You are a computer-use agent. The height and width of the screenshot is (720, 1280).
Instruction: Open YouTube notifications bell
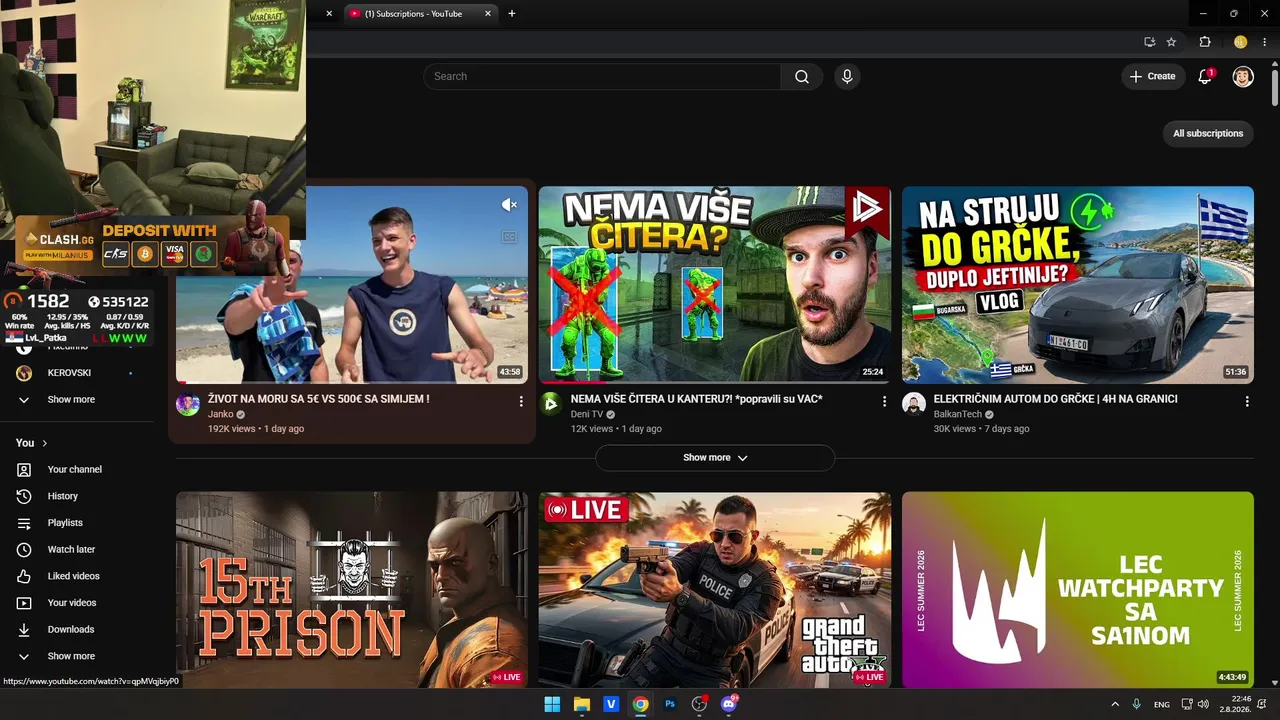point(1205,77)
